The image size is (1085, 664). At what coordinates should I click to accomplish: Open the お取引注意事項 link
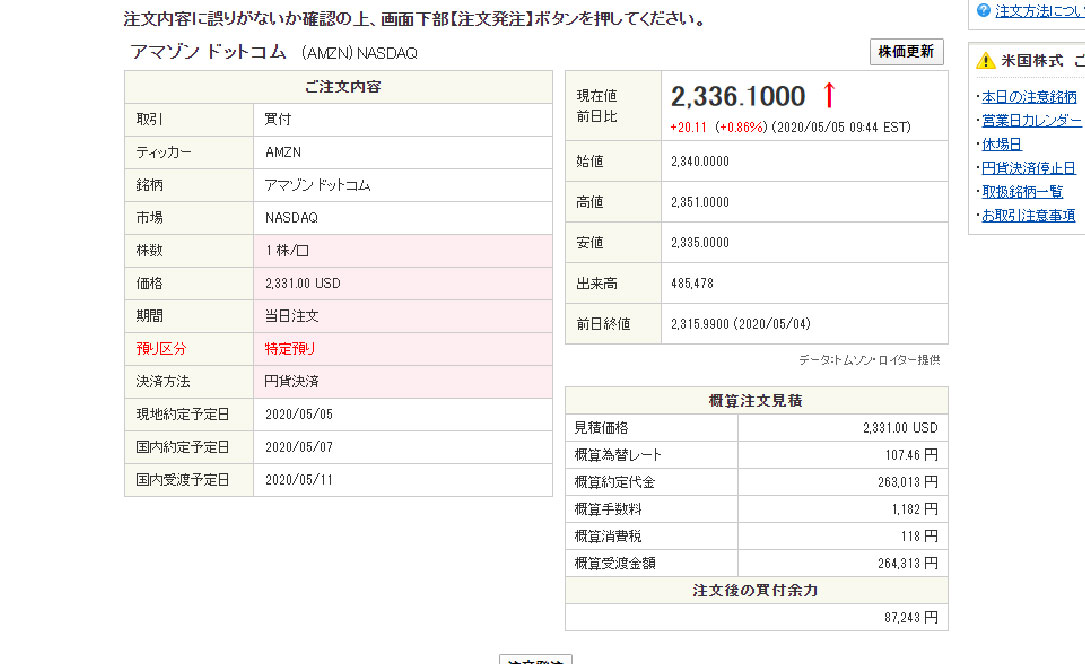point(1028,215)
